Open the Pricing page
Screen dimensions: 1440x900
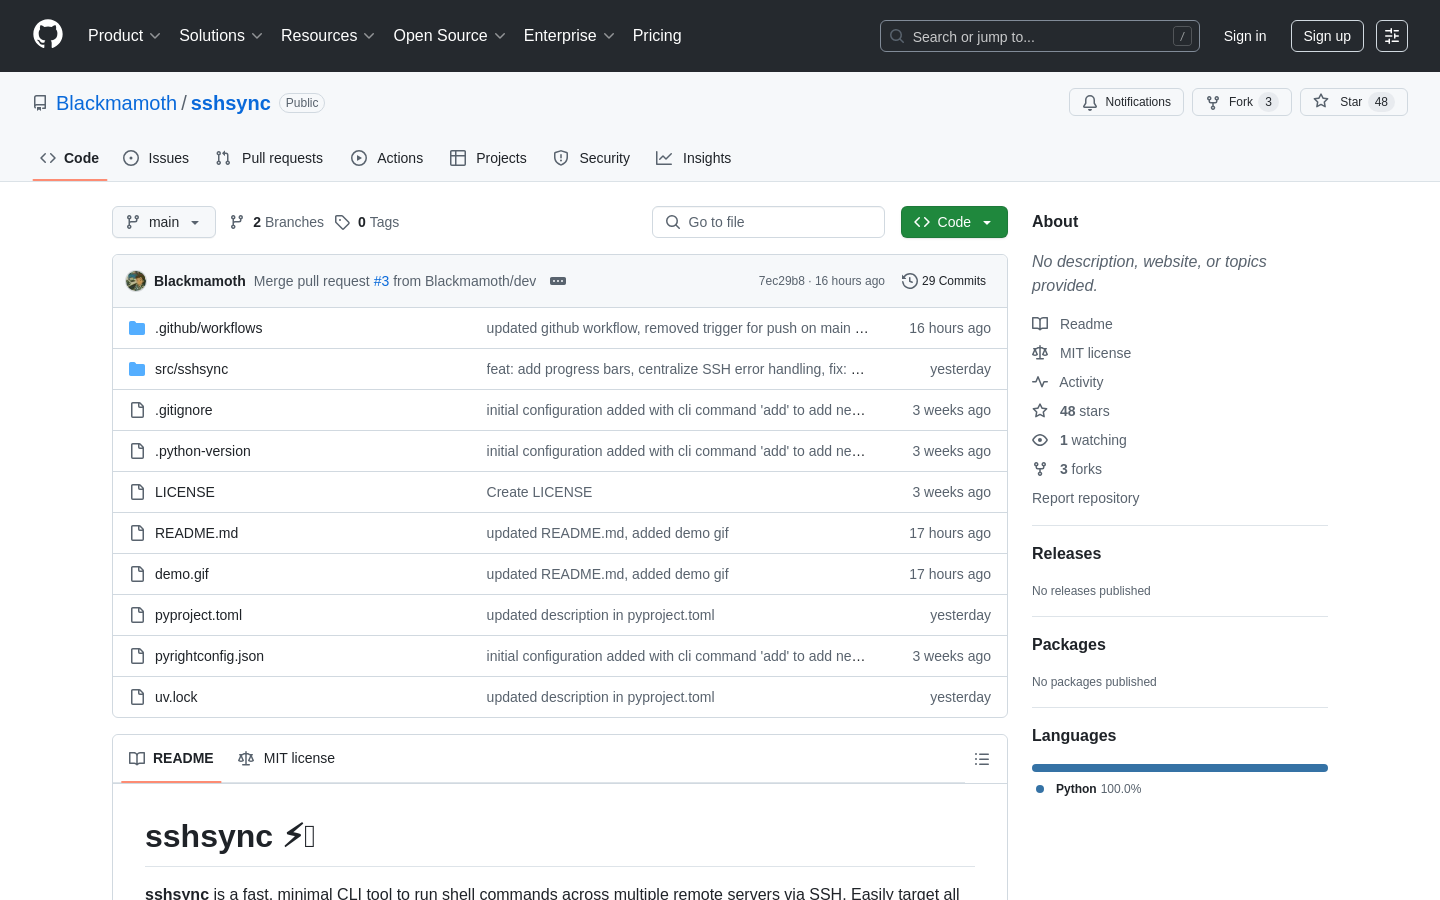click(657, 36)
